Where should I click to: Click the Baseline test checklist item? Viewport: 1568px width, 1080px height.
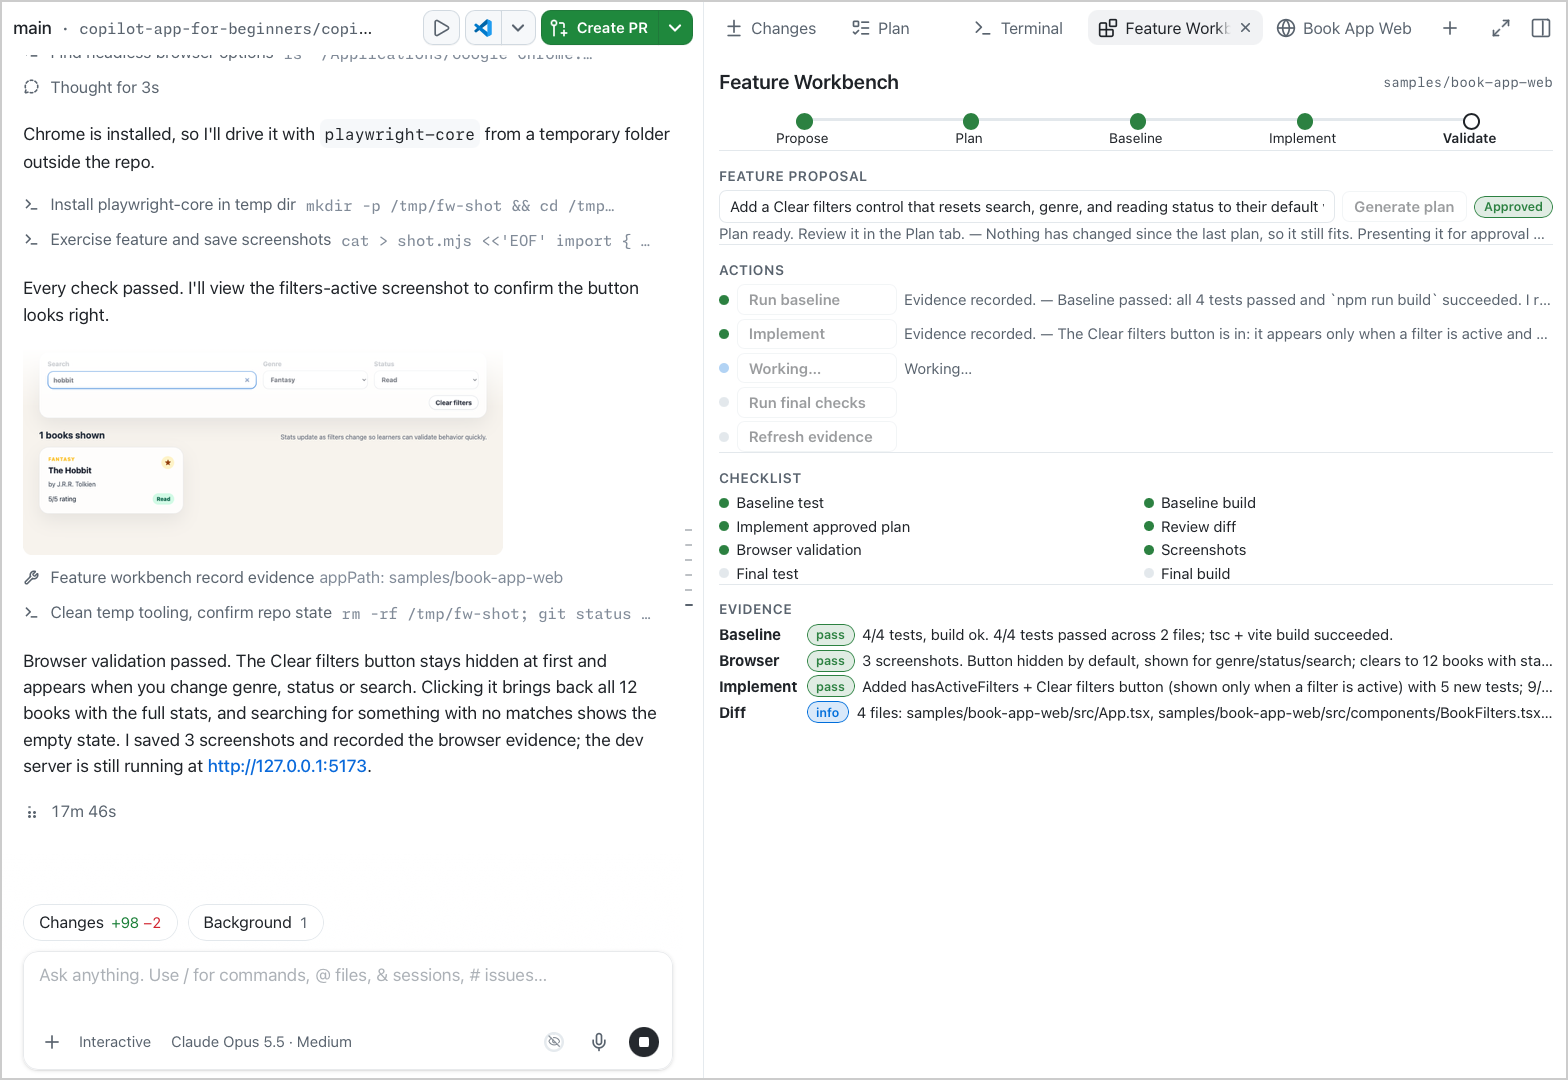[x=772, y=503]
